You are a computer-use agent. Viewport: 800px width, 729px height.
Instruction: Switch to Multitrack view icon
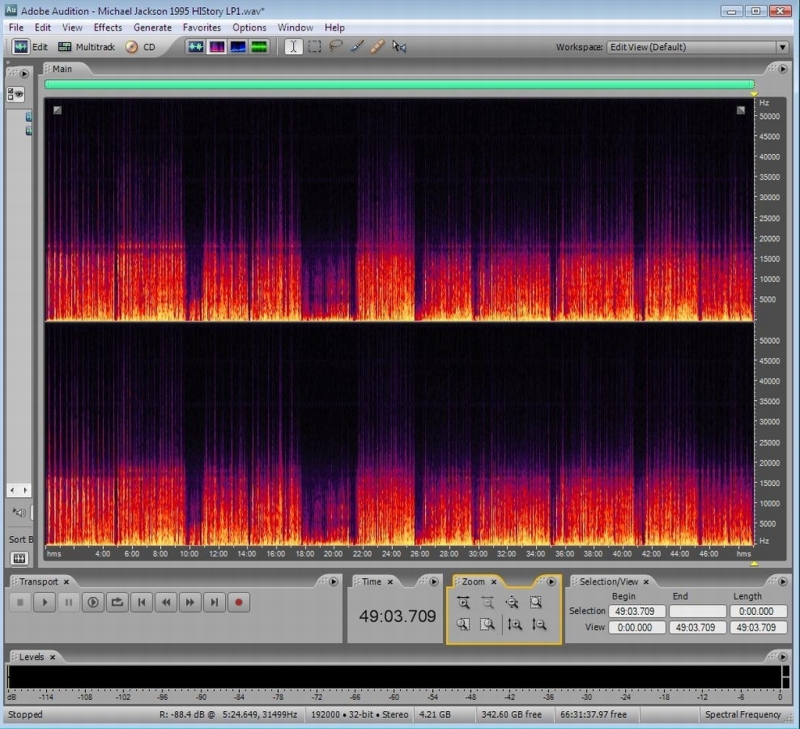point(65,47)
